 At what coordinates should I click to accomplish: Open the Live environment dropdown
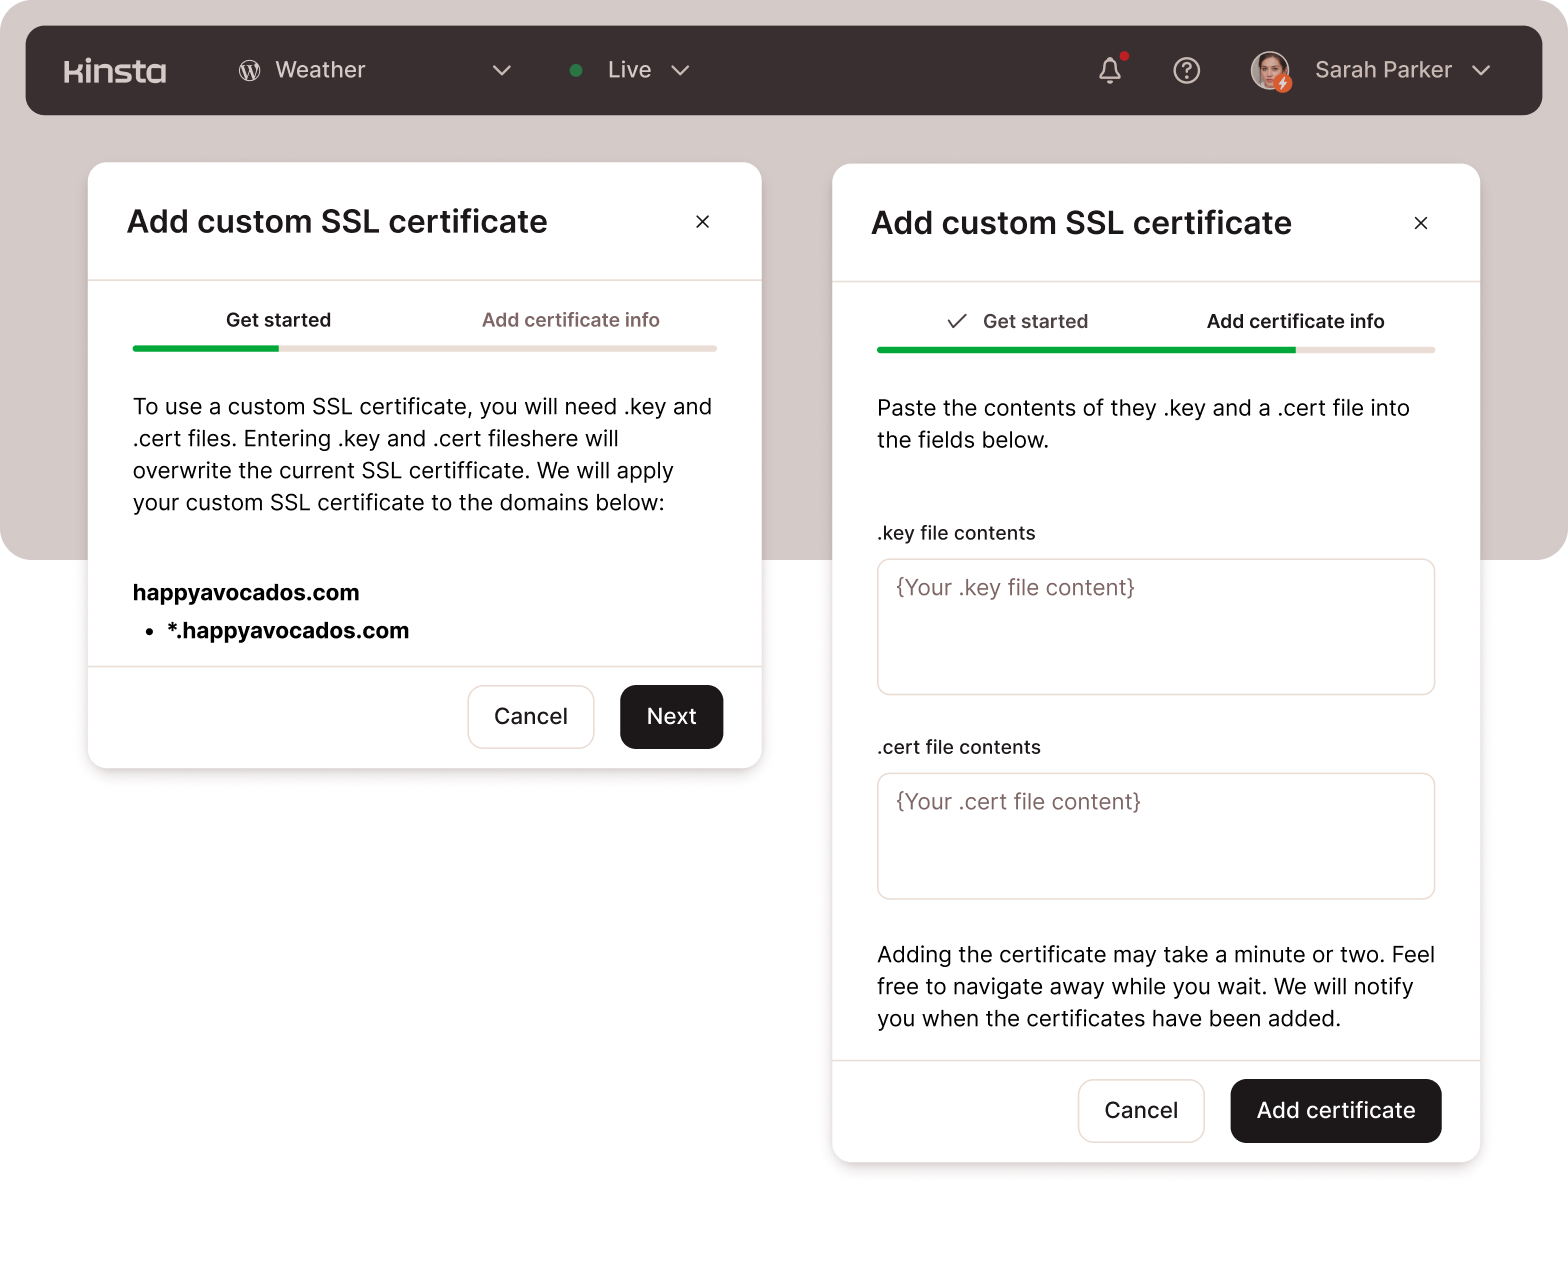point(680,70)
